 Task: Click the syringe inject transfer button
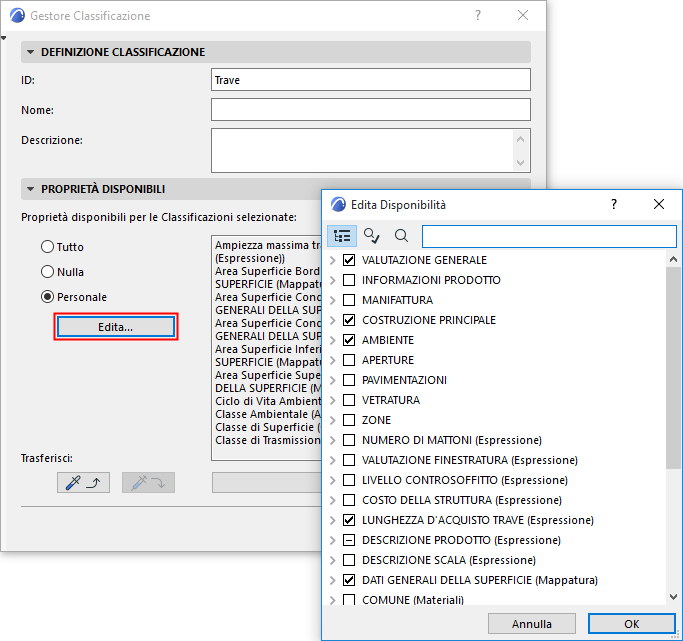coord(148,482)
